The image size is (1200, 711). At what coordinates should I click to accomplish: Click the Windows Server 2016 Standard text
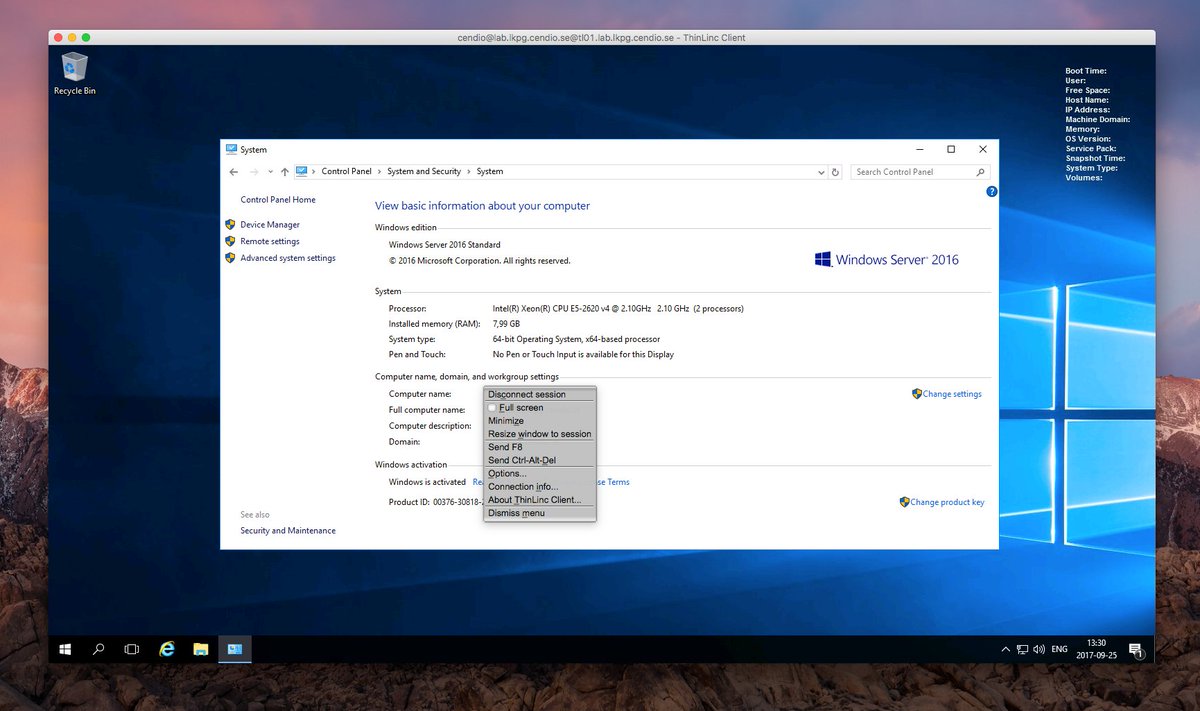click(x=445, y=245)
